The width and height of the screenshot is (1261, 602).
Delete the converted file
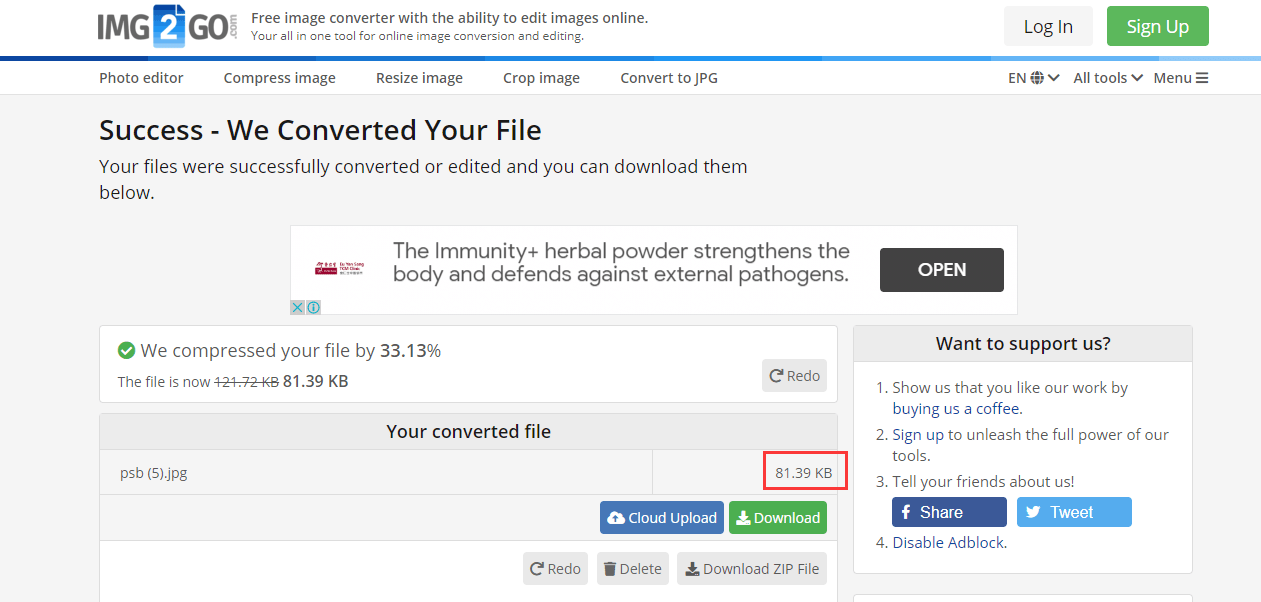coord(632,569)
